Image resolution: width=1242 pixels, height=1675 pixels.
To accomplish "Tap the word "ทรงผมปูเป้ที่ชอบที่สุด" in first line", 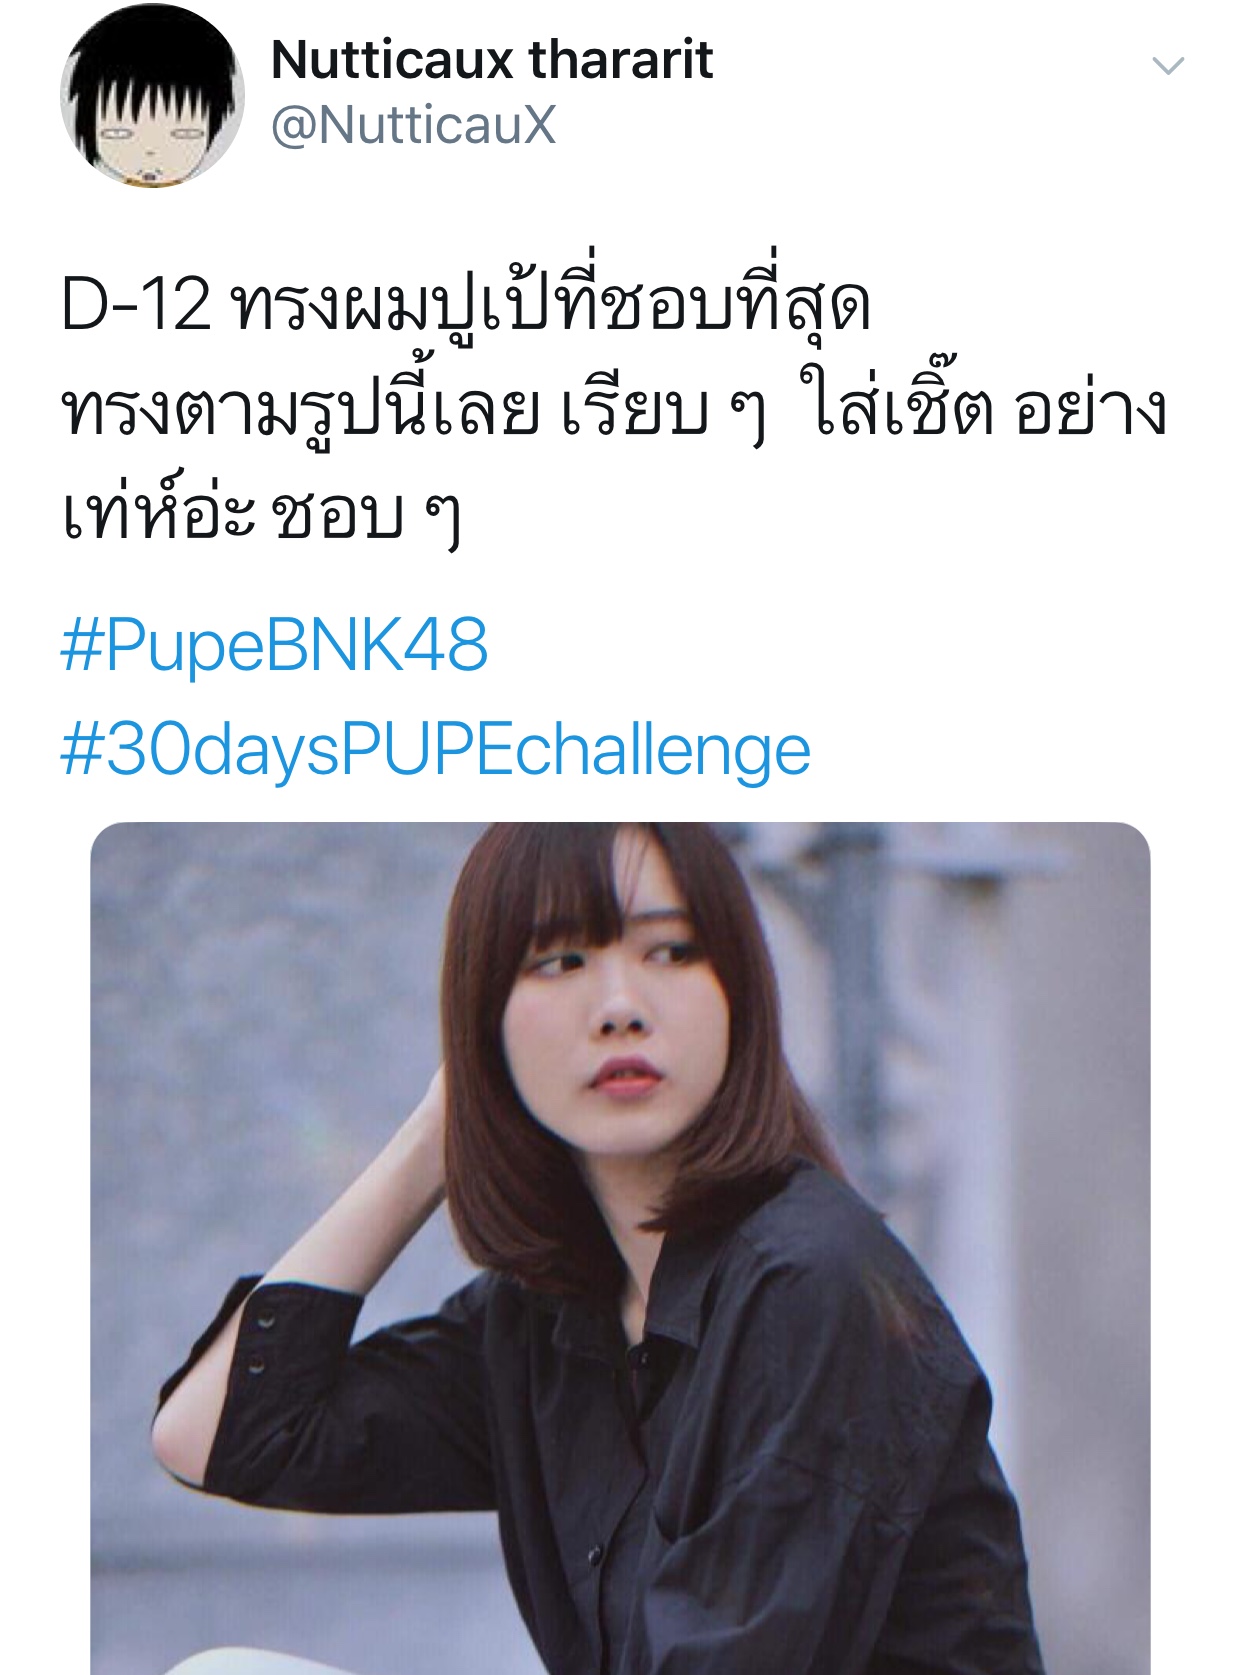I will click(x=550, y=298).
